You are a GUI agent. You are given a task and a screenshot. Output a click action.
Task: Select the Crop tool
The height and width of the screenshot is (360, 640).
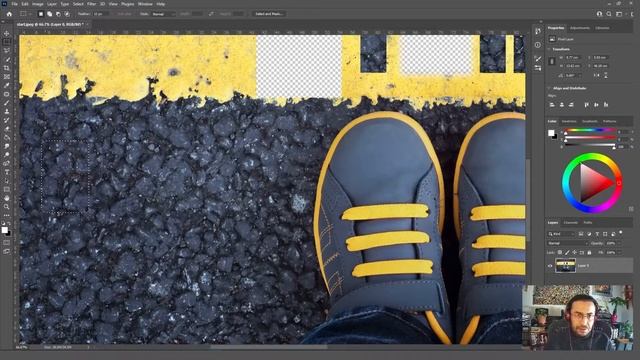7,68
